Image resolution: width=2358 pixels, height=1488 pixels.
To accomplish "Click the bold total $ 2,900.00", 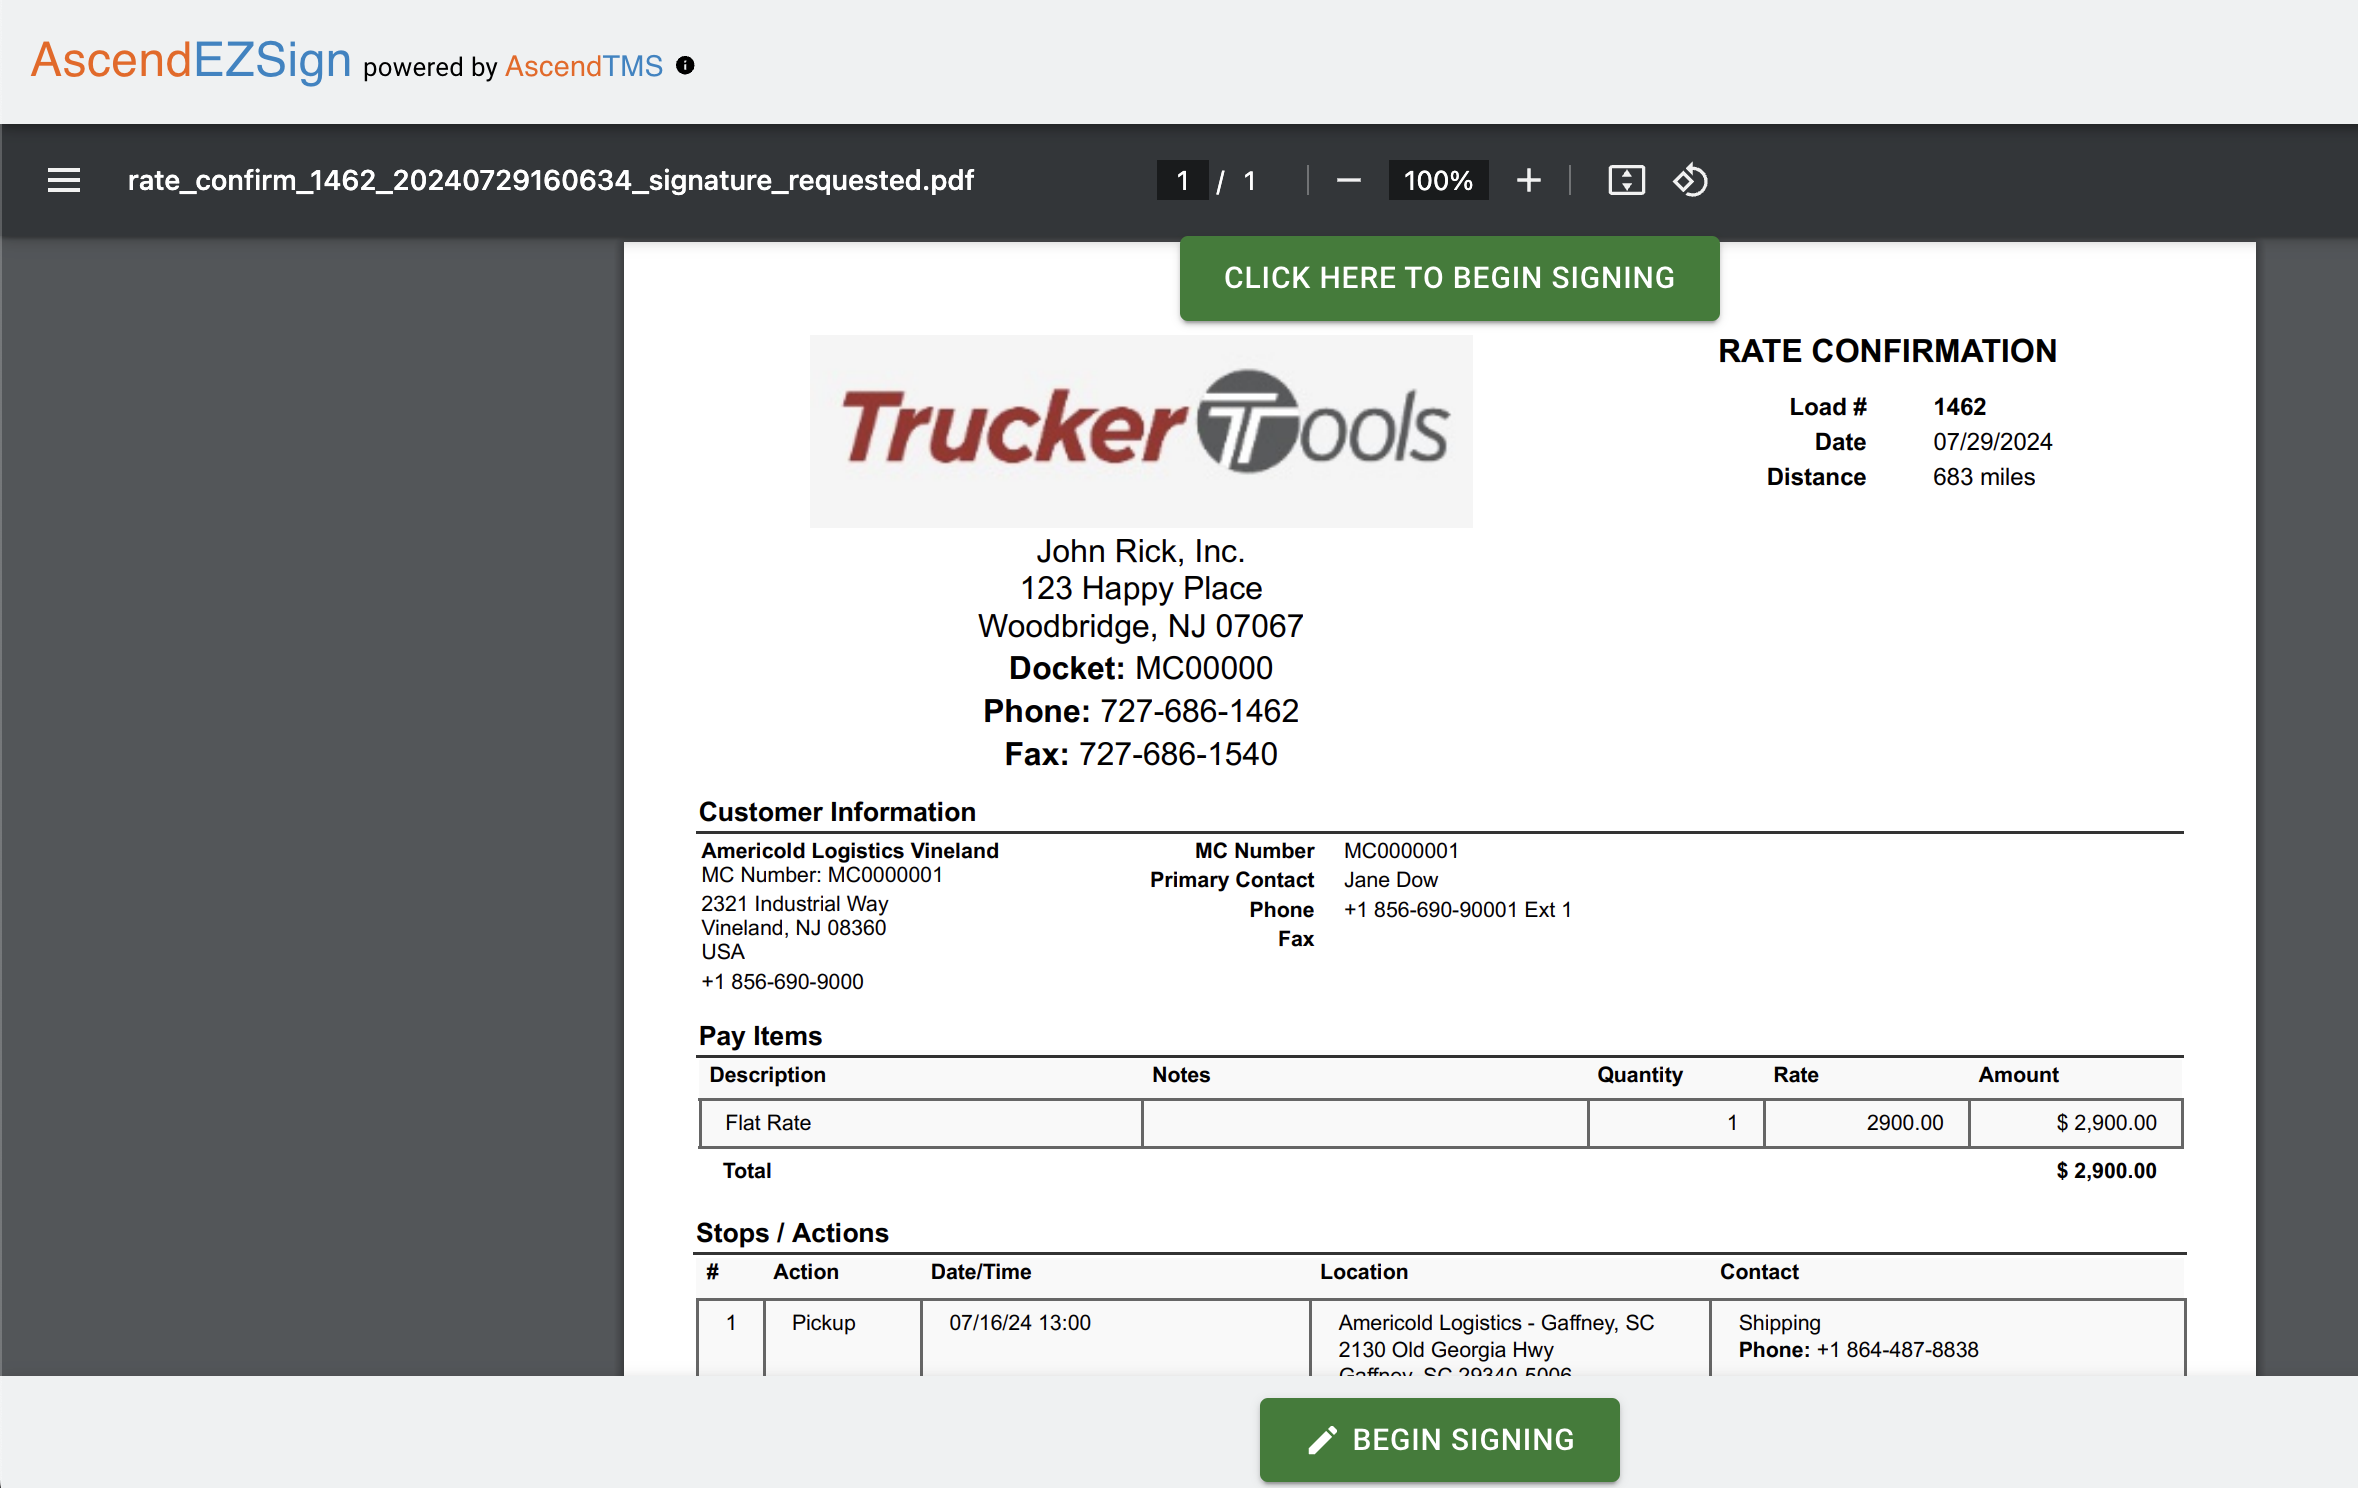I will tap(2106, 1171).
